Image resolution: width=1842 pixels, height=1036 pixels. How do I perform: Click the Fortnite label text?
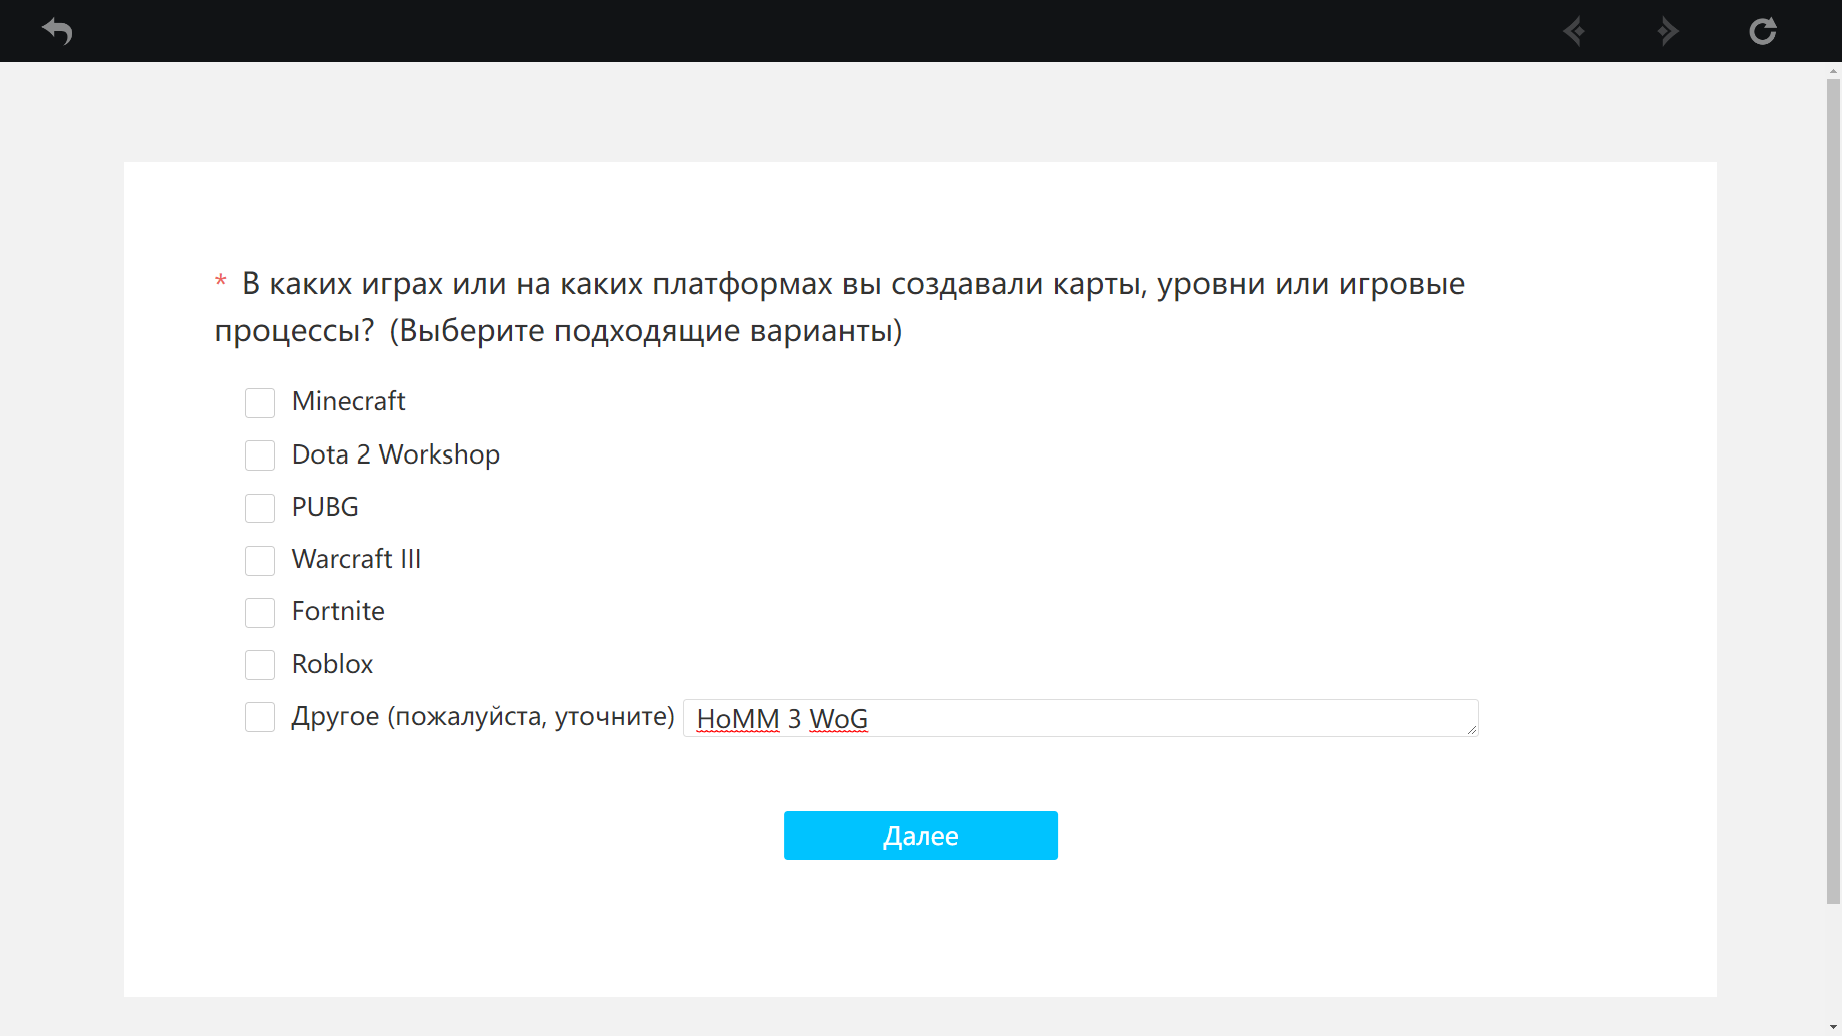point(338,611)
